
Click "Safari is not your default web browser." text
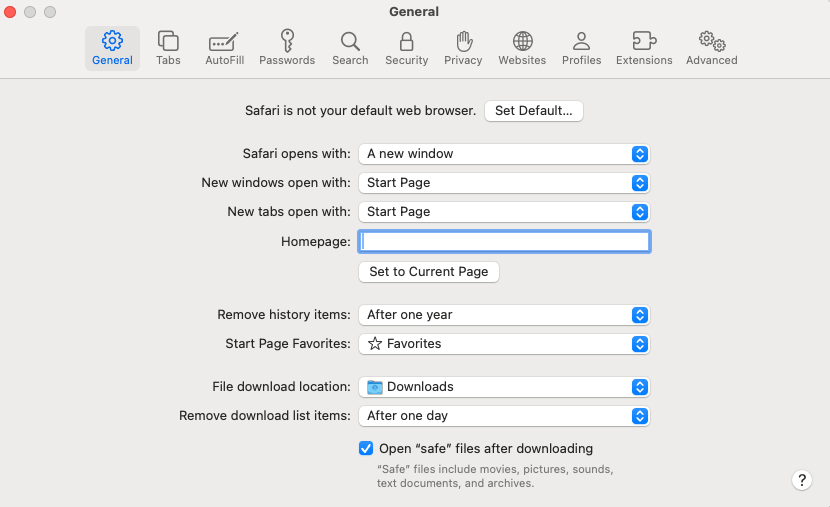click(360, 111)
